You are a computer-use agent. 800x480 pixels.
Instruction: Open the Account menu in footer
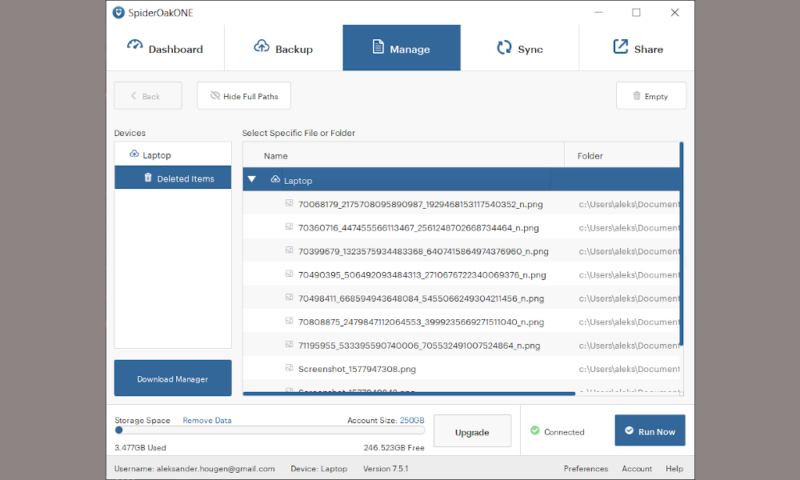tap(637, 468)
